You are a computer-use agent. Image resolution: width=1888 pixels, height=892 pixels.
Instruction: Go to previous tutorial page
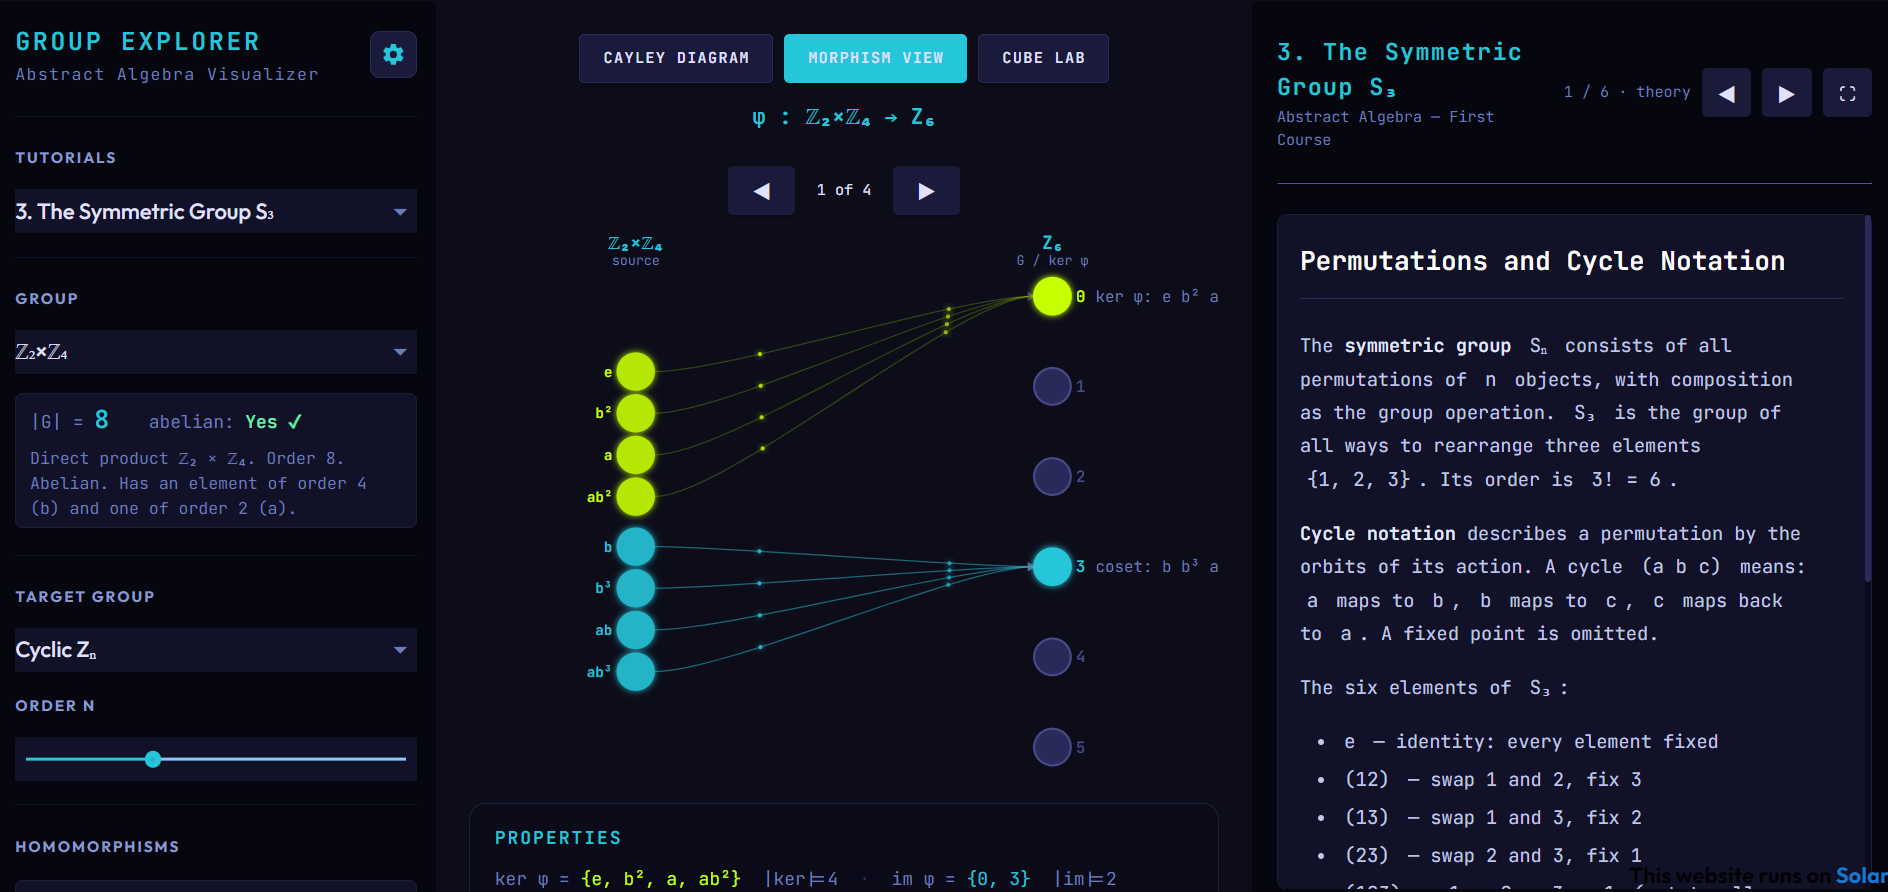(1726, 93)
